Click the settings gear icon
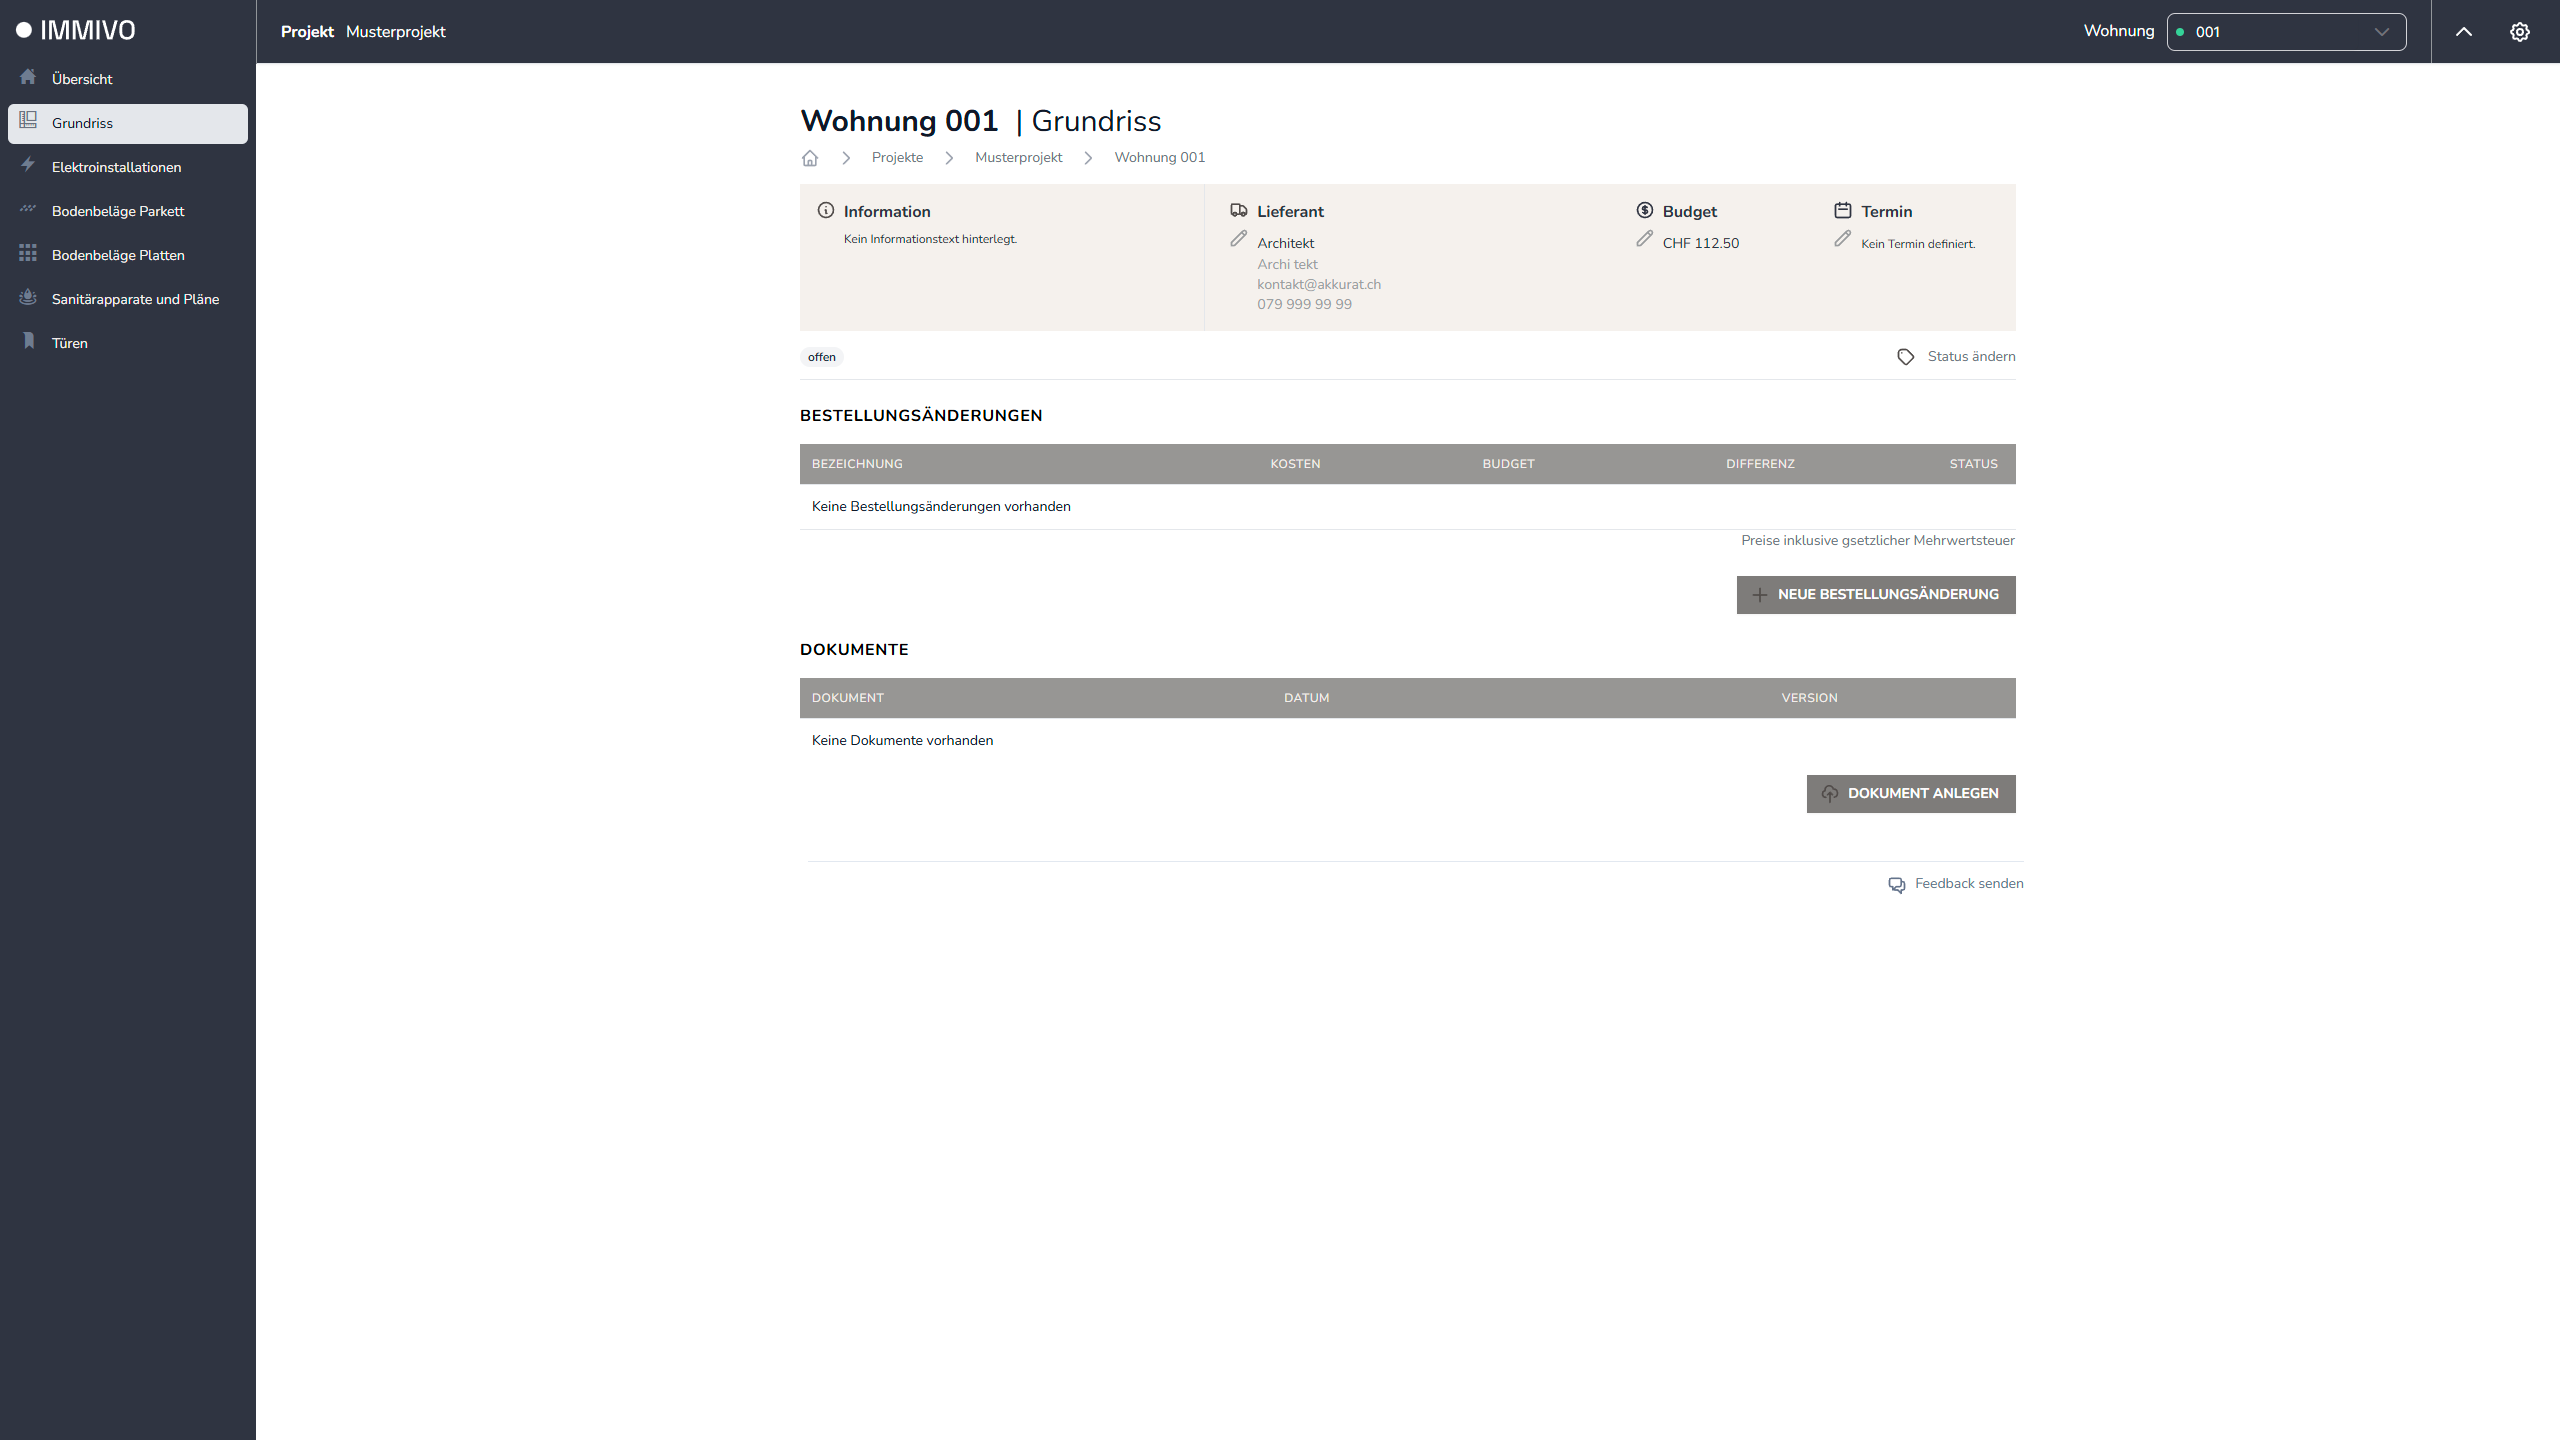The width and height of the screenshot is (2560, 1440). point(2519,32)
